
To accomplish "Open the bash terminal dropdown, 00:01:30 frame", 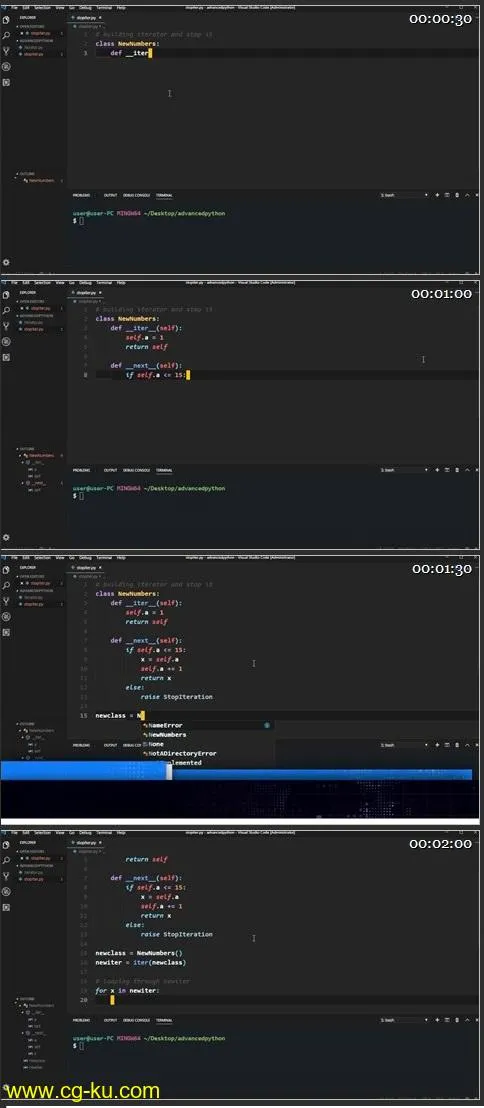I will coord(403,744).
